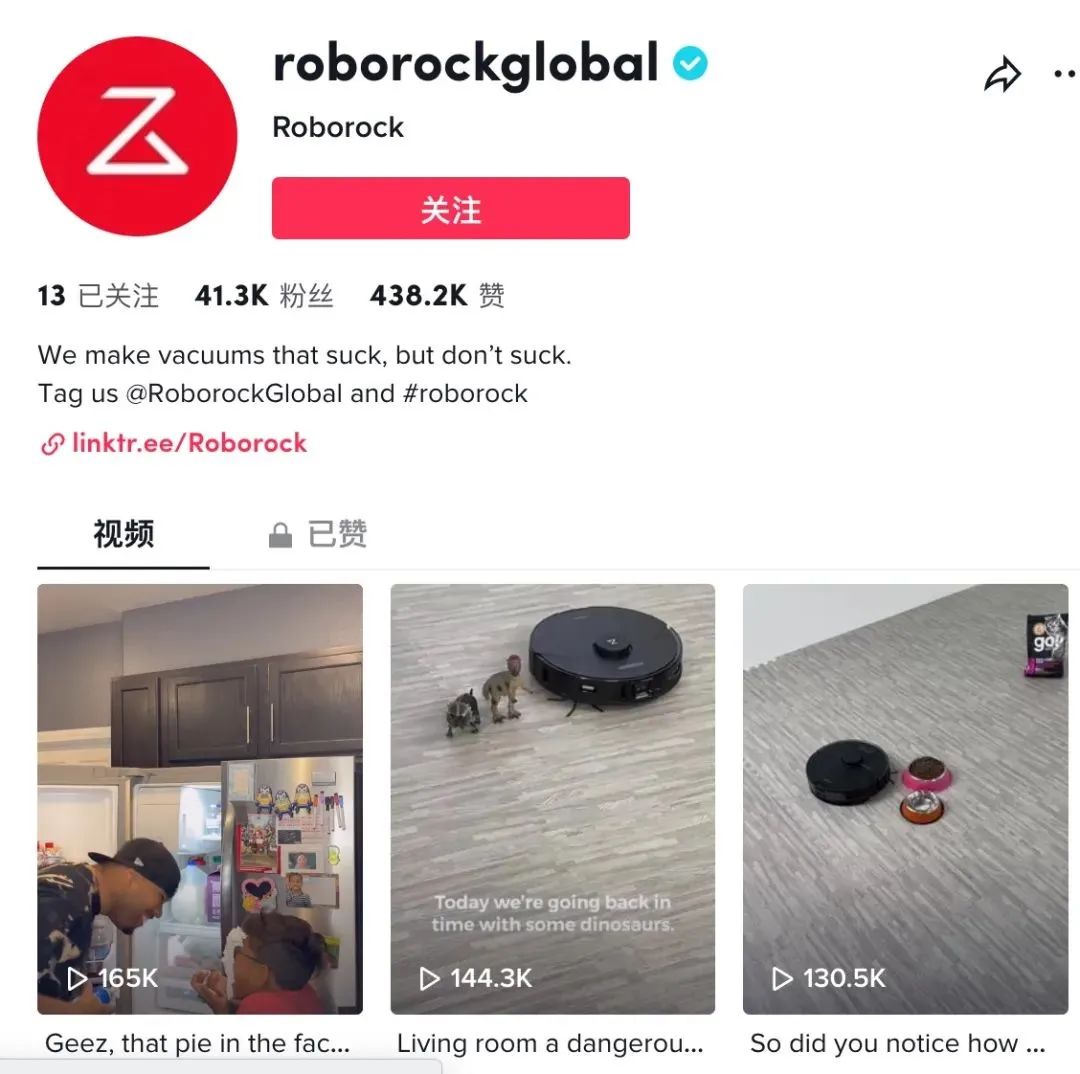Screen dimensions: 1080x1074
Task: Open the pet food bowls video thumbnail
Action: (905, 798)
